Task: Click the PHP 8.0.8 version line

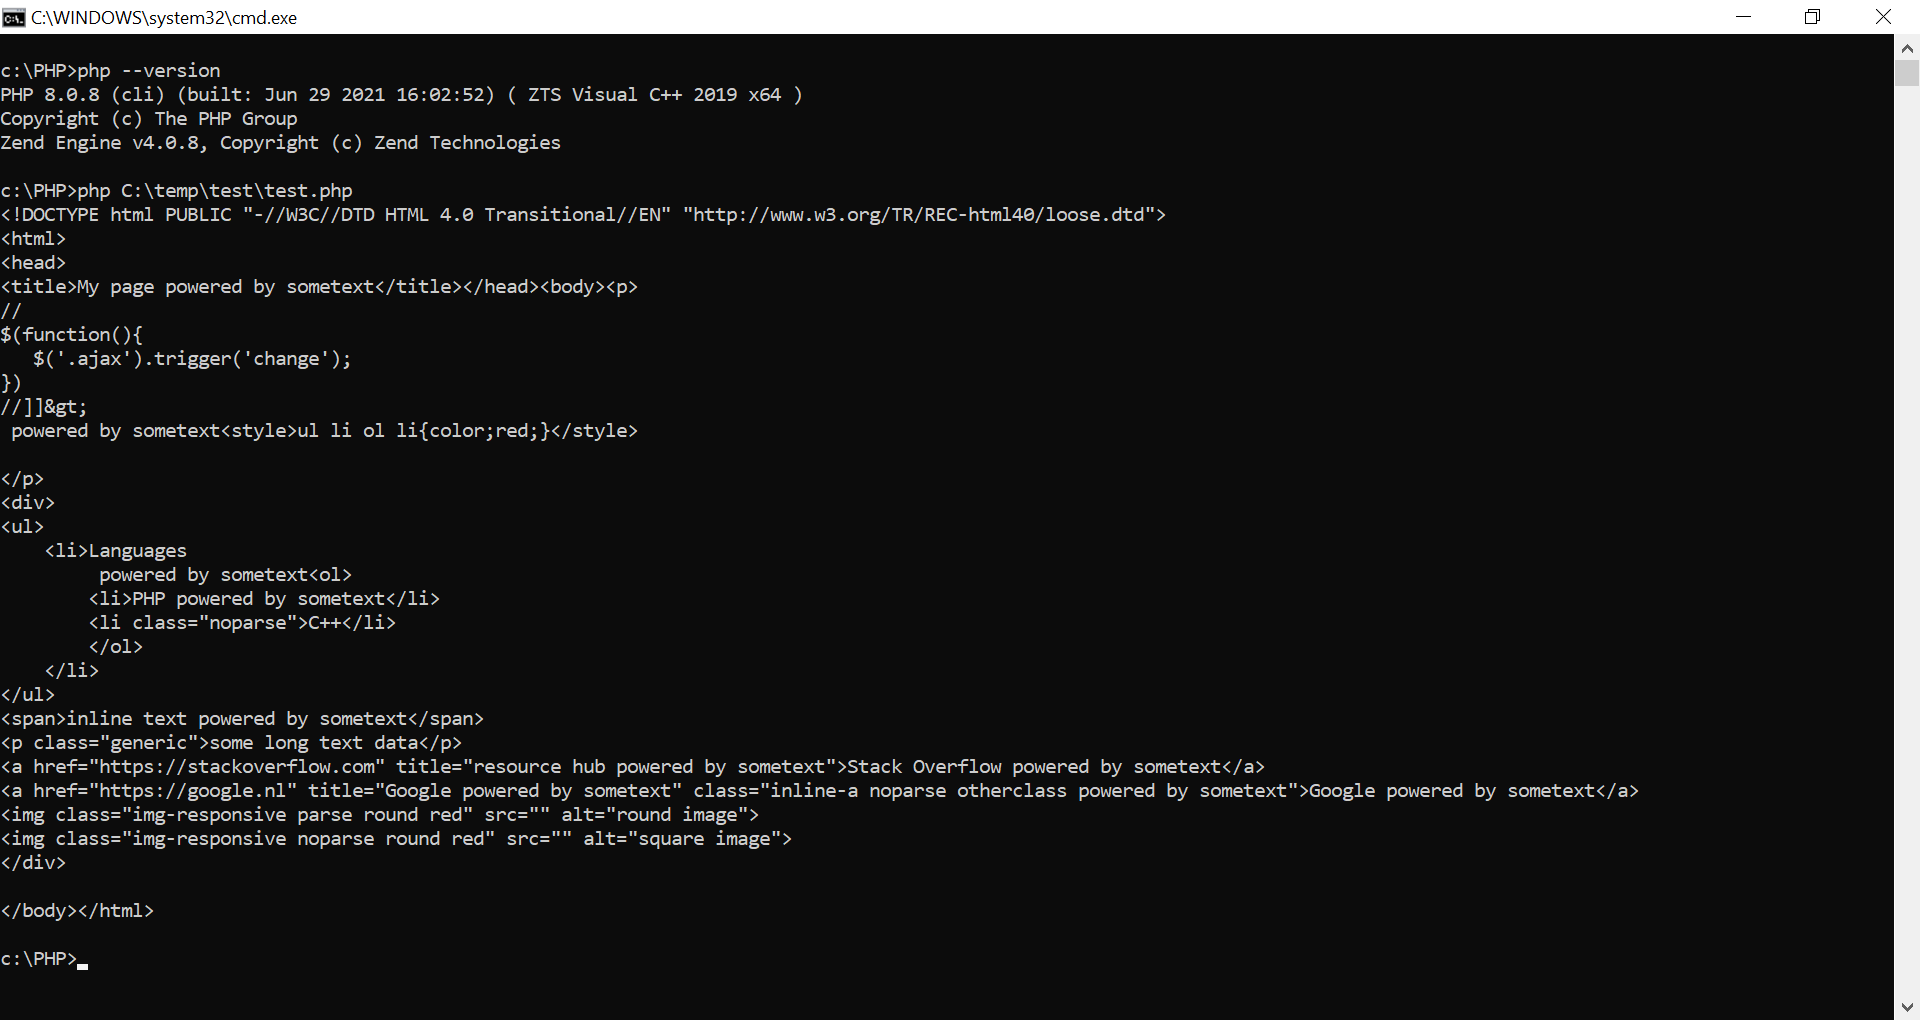Action: tap(401, 95)
